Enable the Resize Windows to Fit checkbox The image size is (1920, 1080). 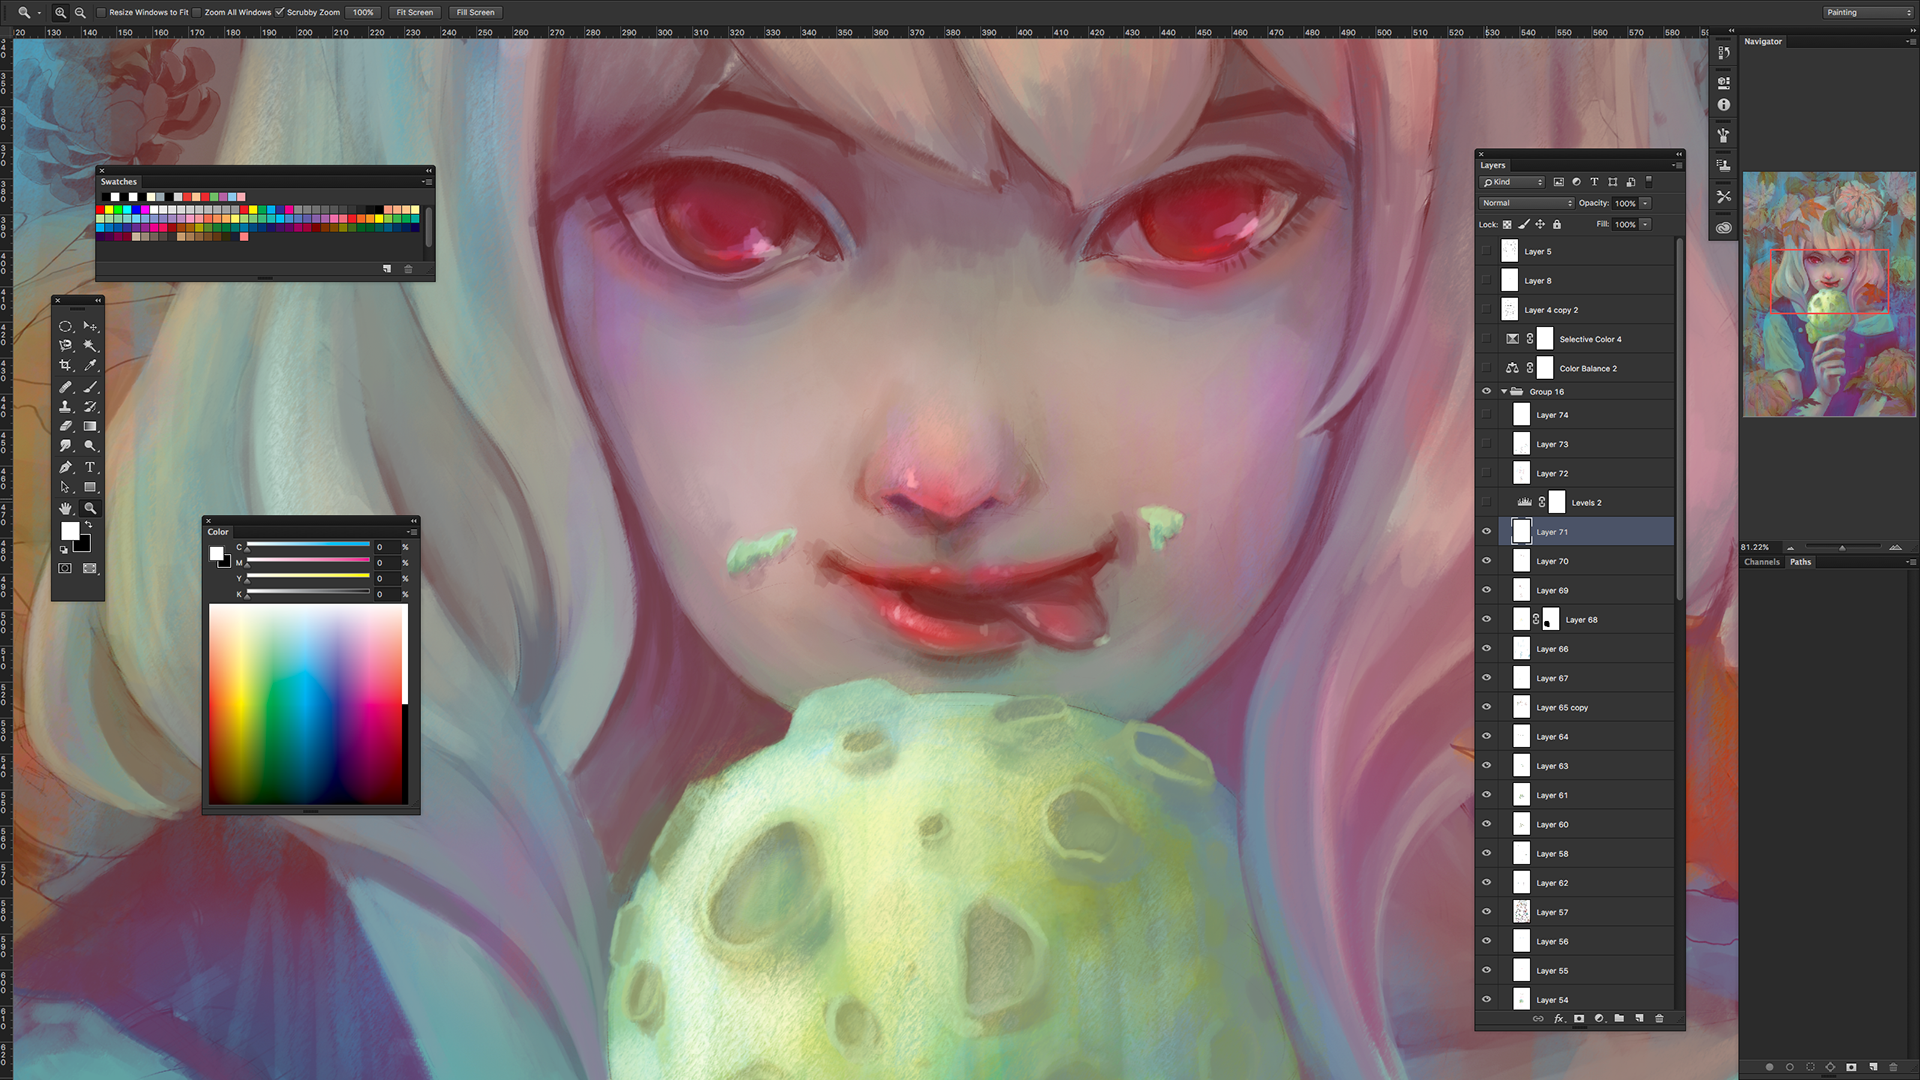(101, 12)
